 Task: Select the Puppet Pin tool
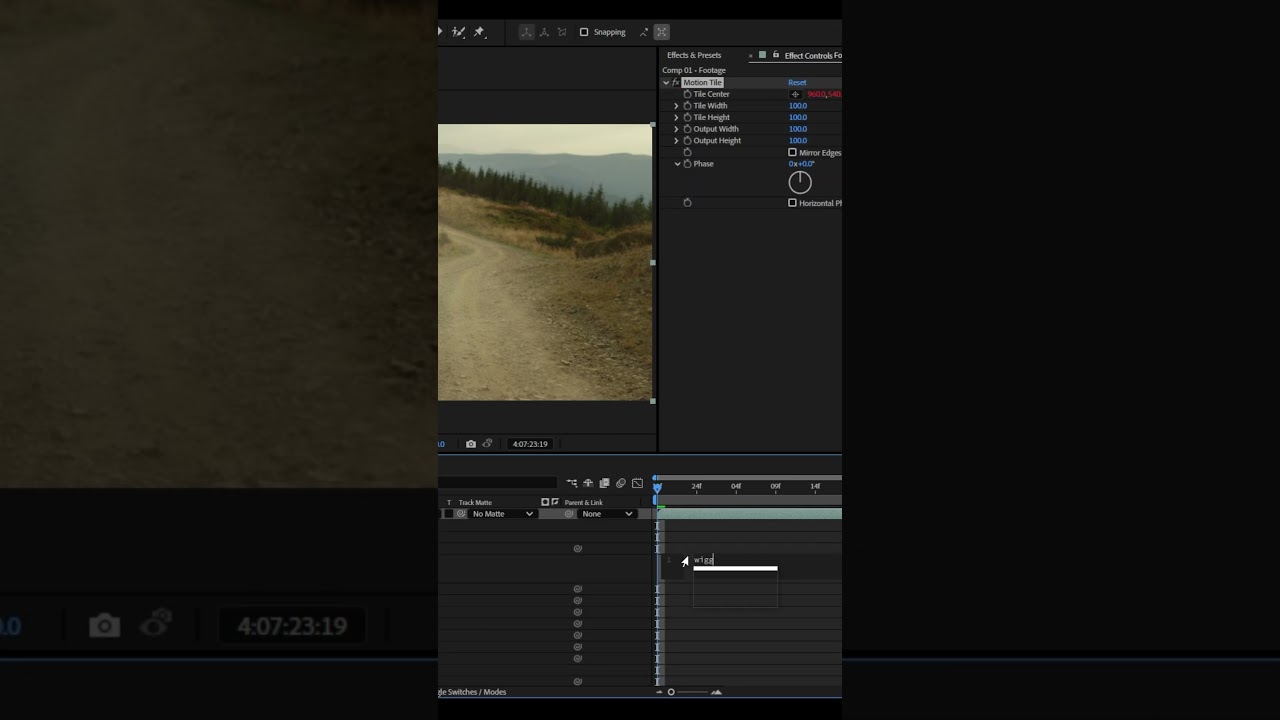tap(479, 32)
